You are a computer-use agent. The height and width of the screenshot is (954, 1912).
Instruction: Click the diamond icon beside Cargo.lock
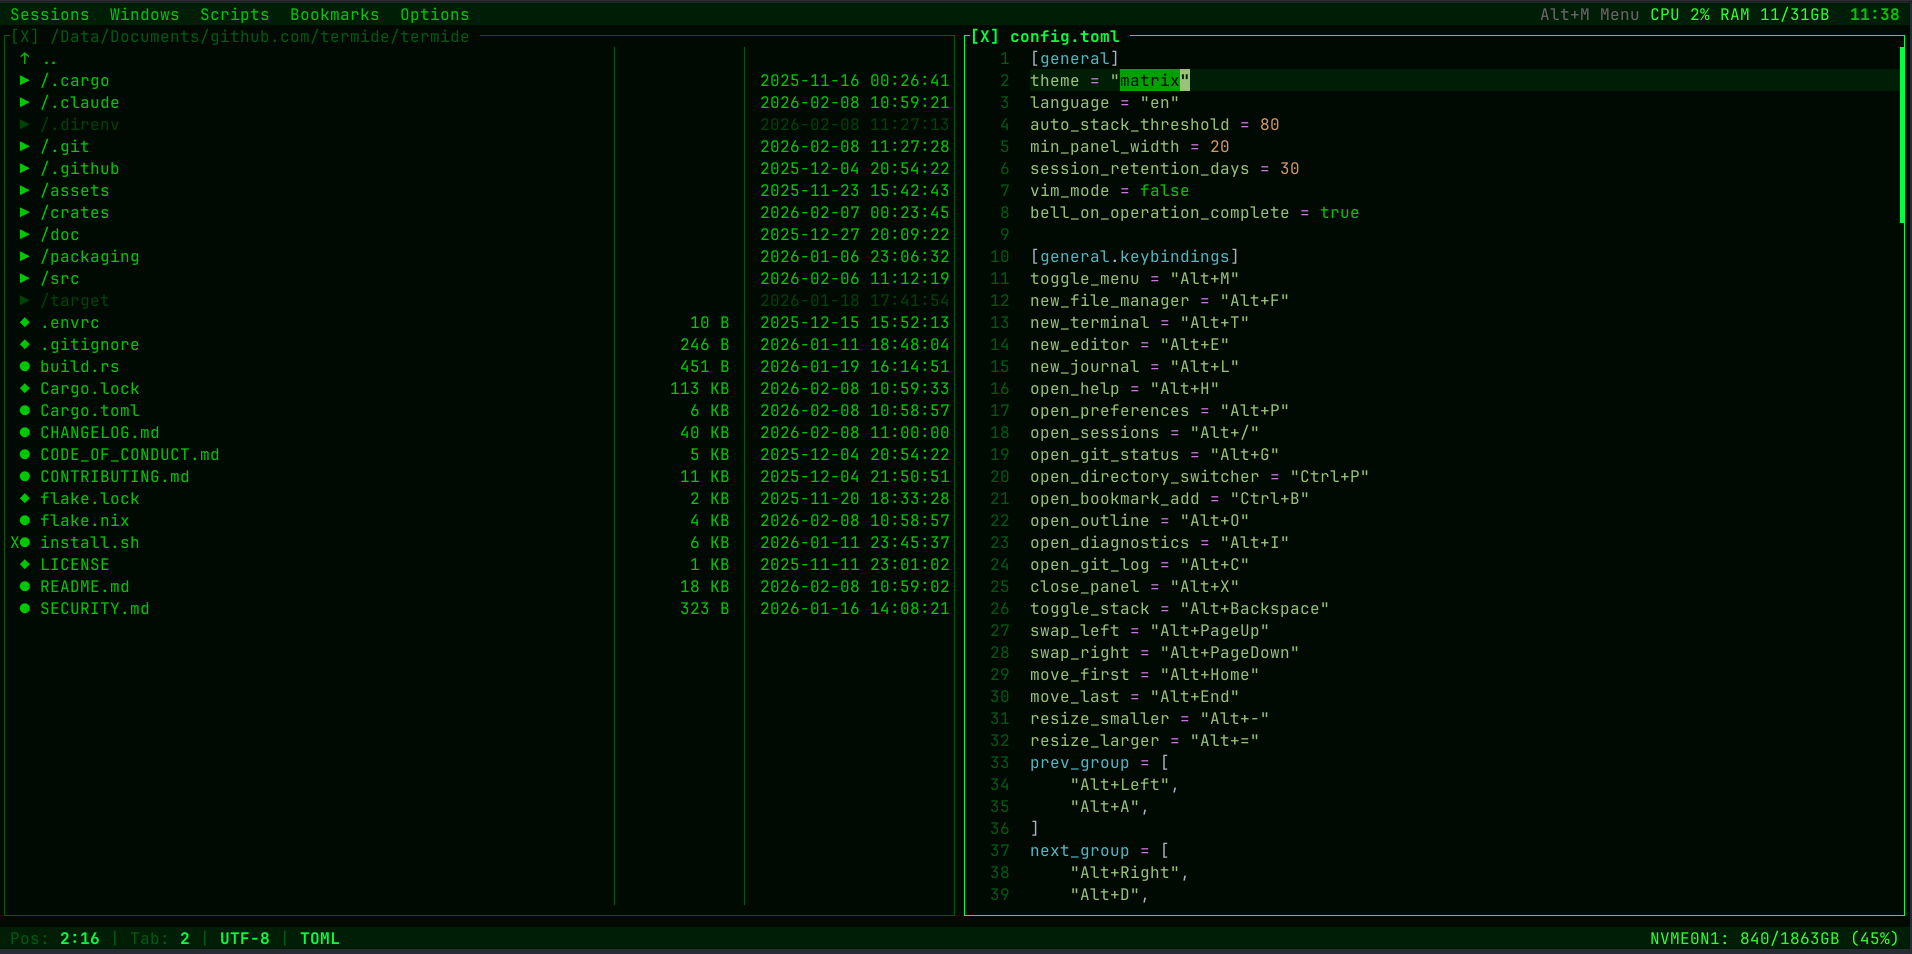click(24, 389)
